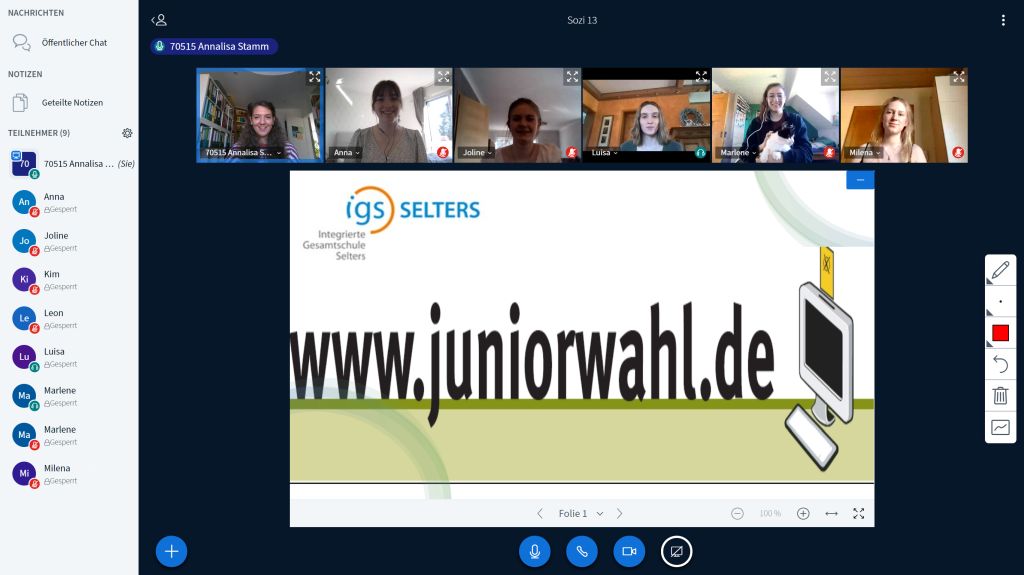Image resolution: width=1024 pixels, height=575 pixels.
Task: Select participant Joline in the list
Action: 69,241
